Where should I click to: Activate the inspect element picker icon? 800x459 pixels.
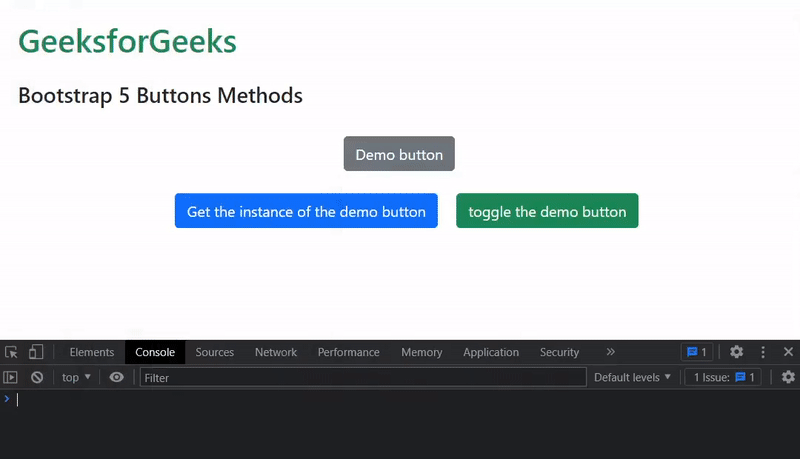11,352
